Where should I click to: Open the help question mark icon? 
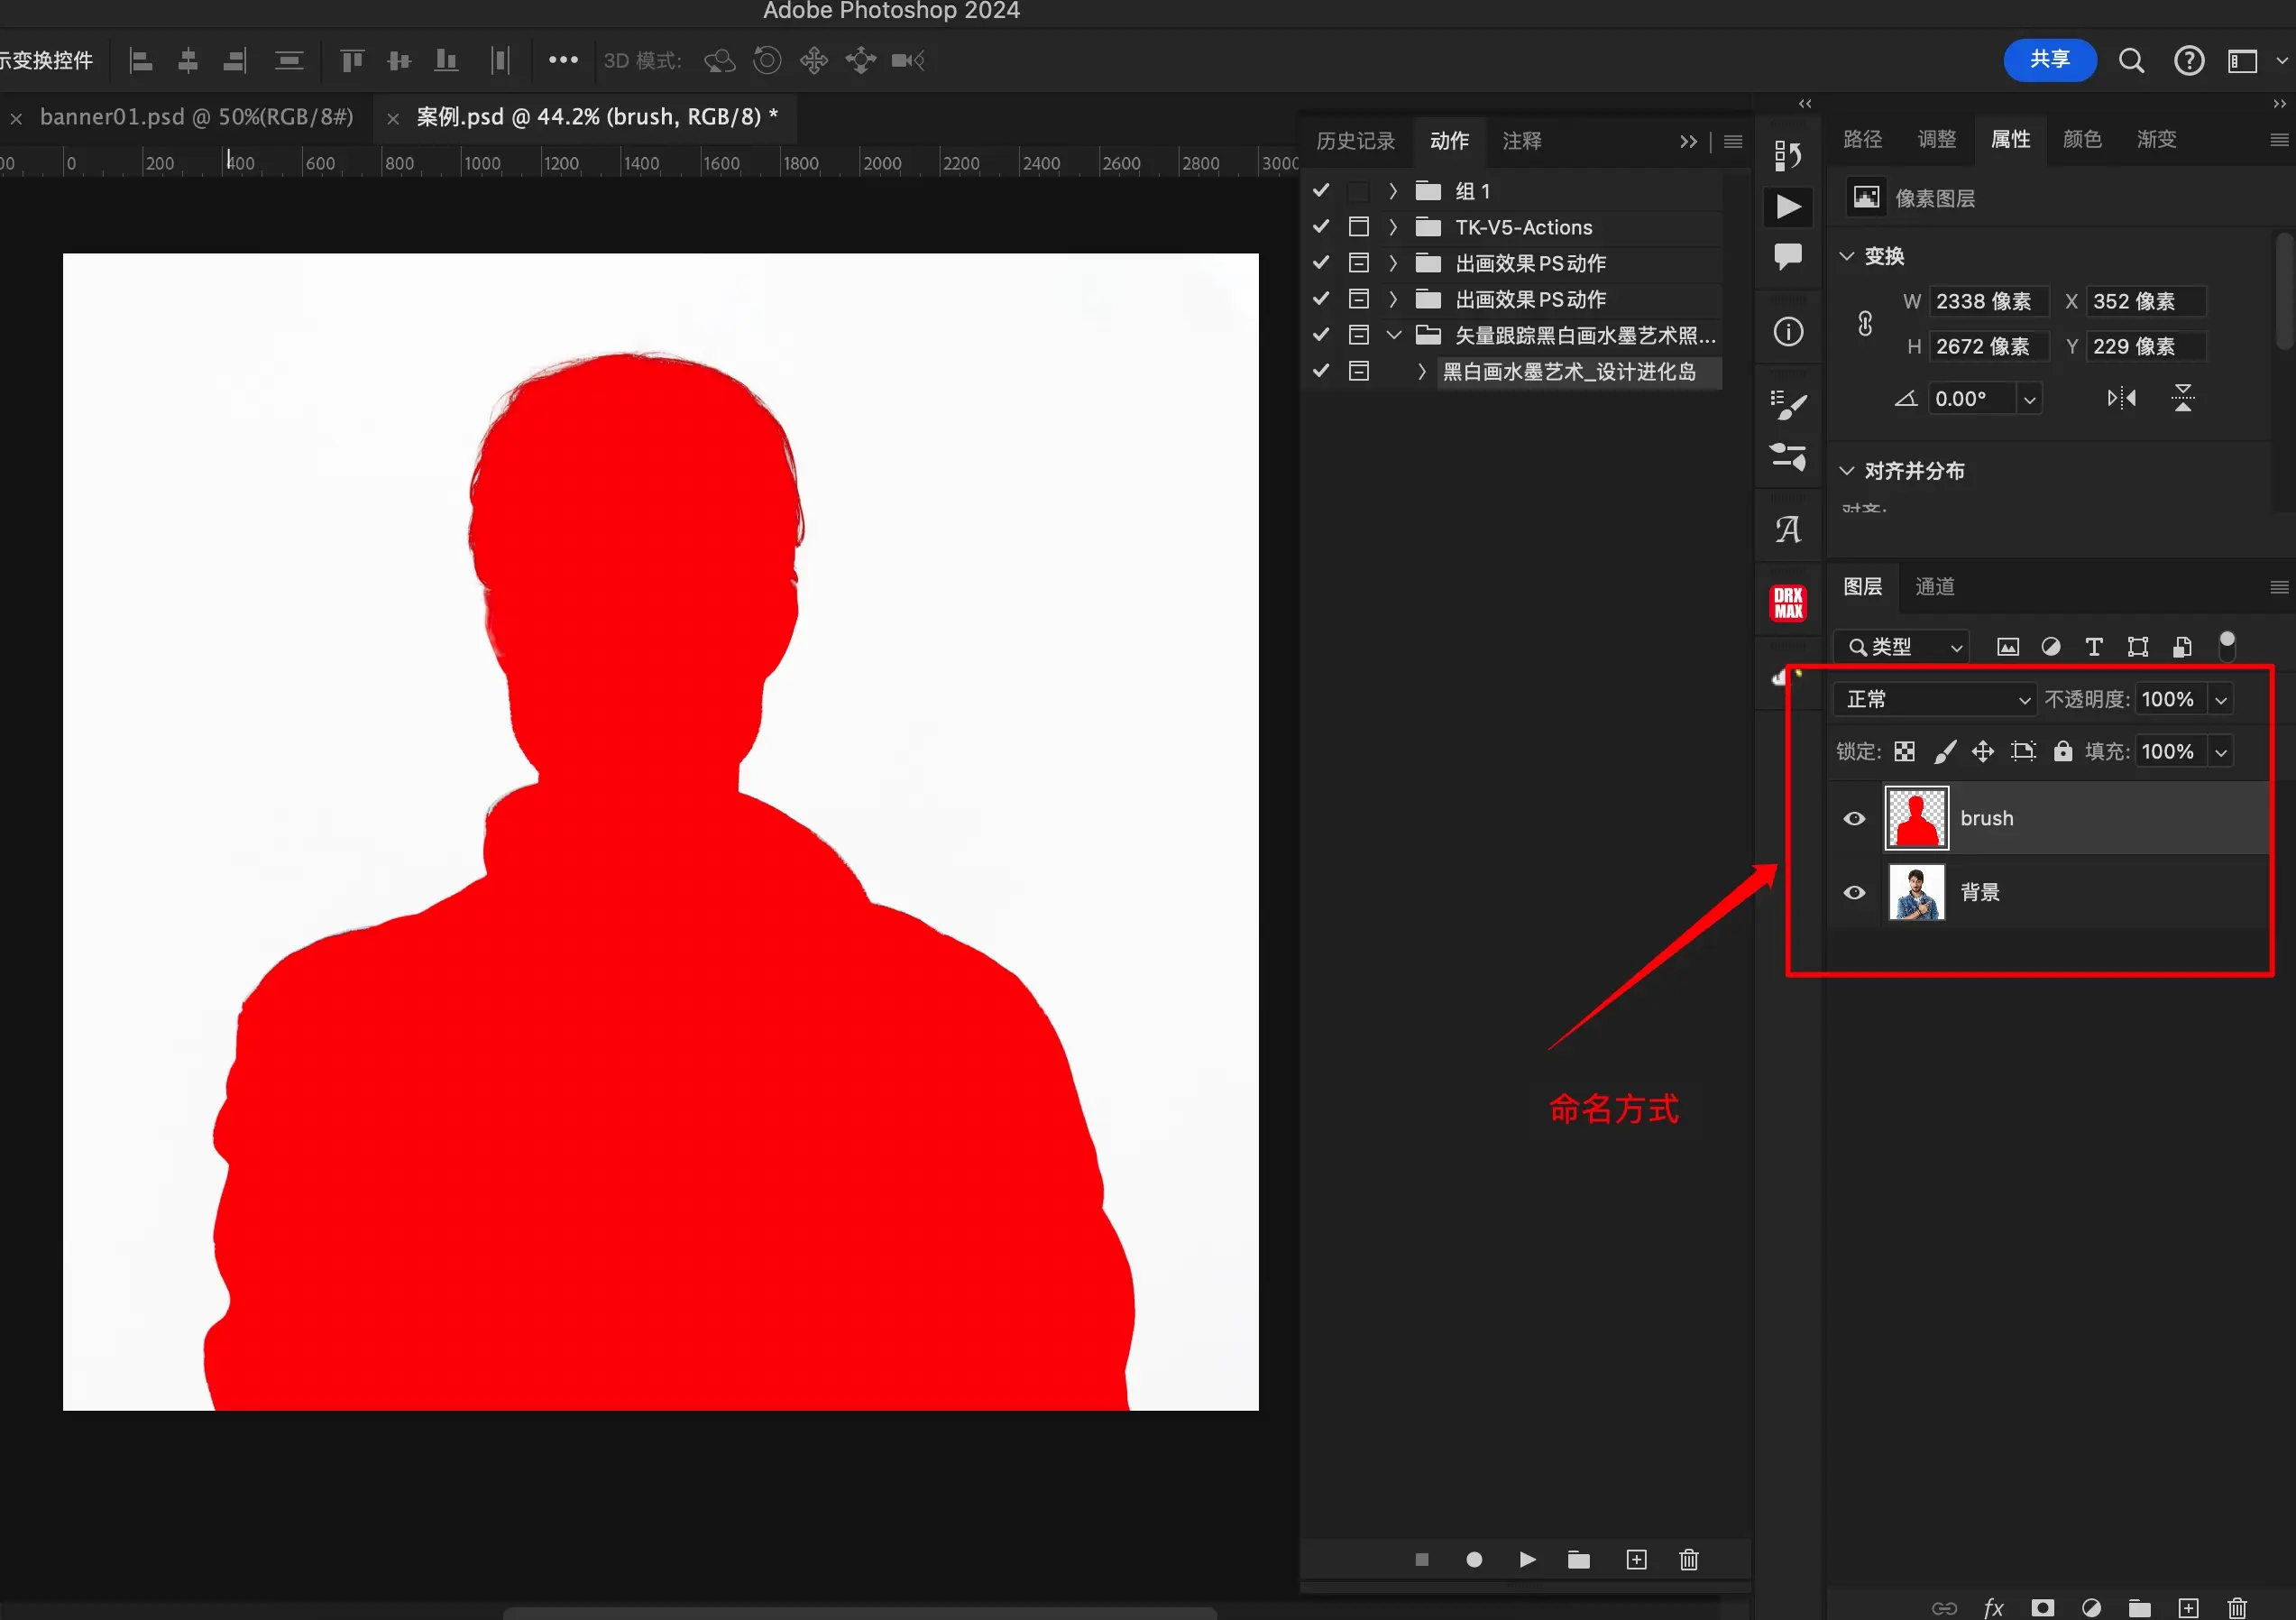coord(2189,61)
